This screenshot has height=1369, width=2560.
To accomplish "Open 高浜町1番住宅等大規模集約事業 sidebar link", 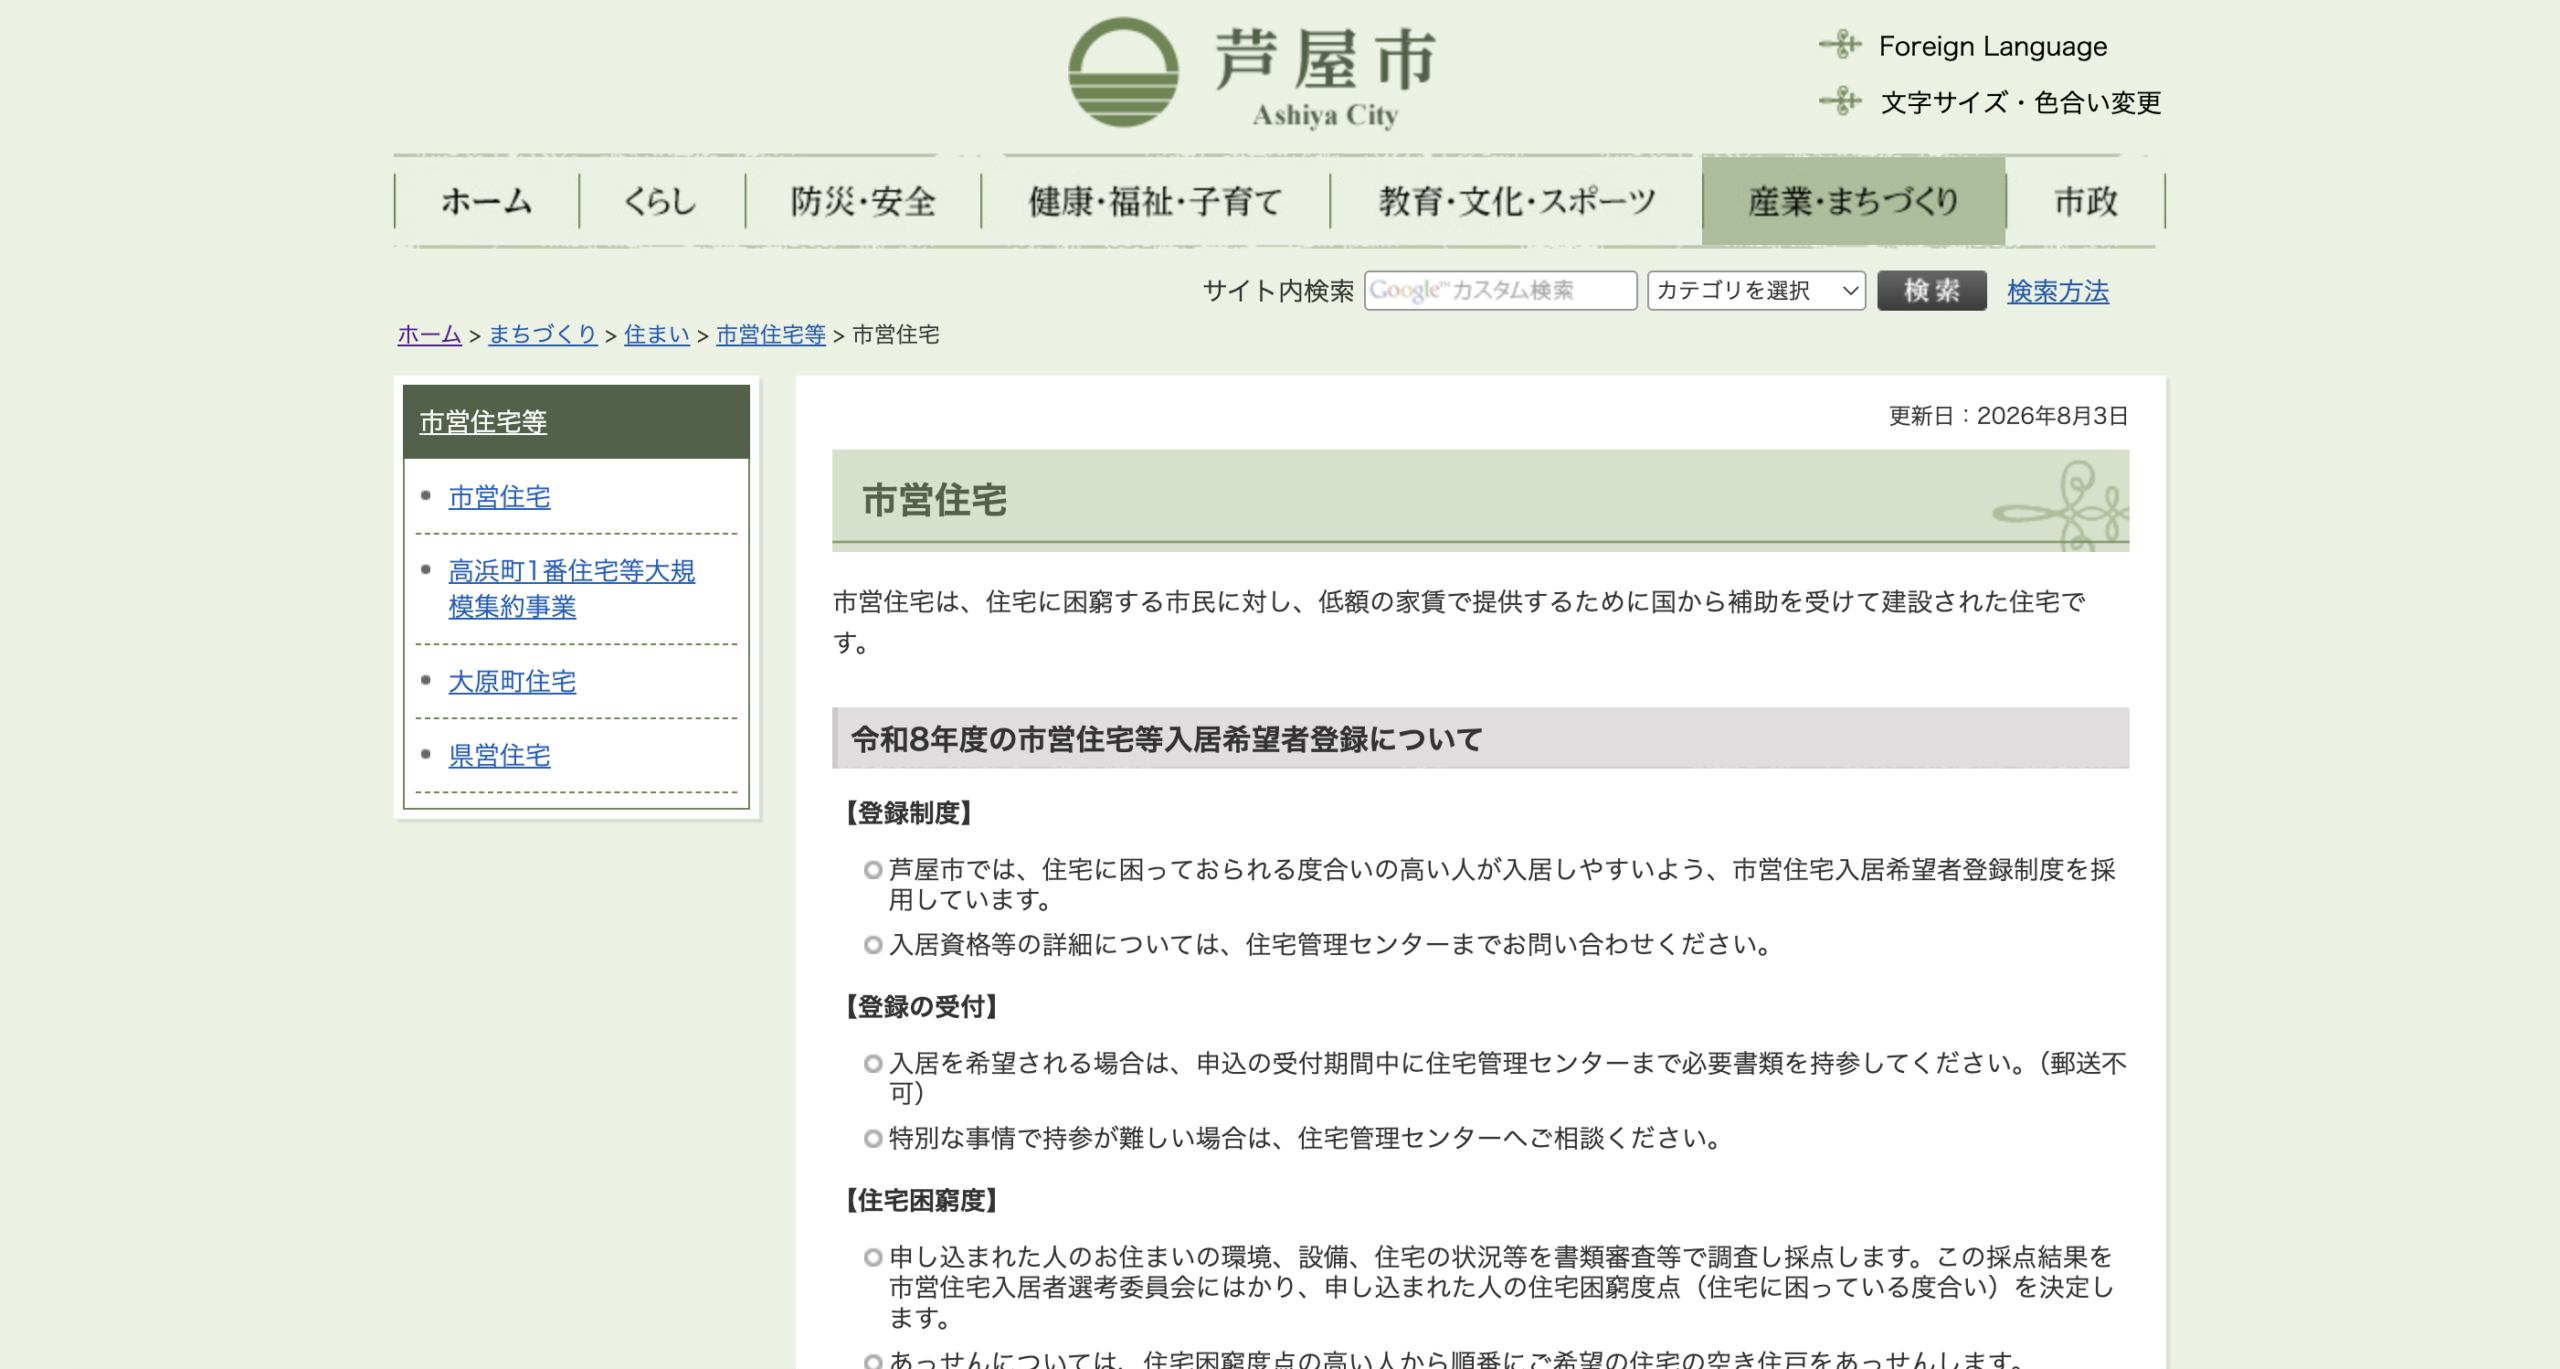I will pyautogui.click(x=571, y=589).
